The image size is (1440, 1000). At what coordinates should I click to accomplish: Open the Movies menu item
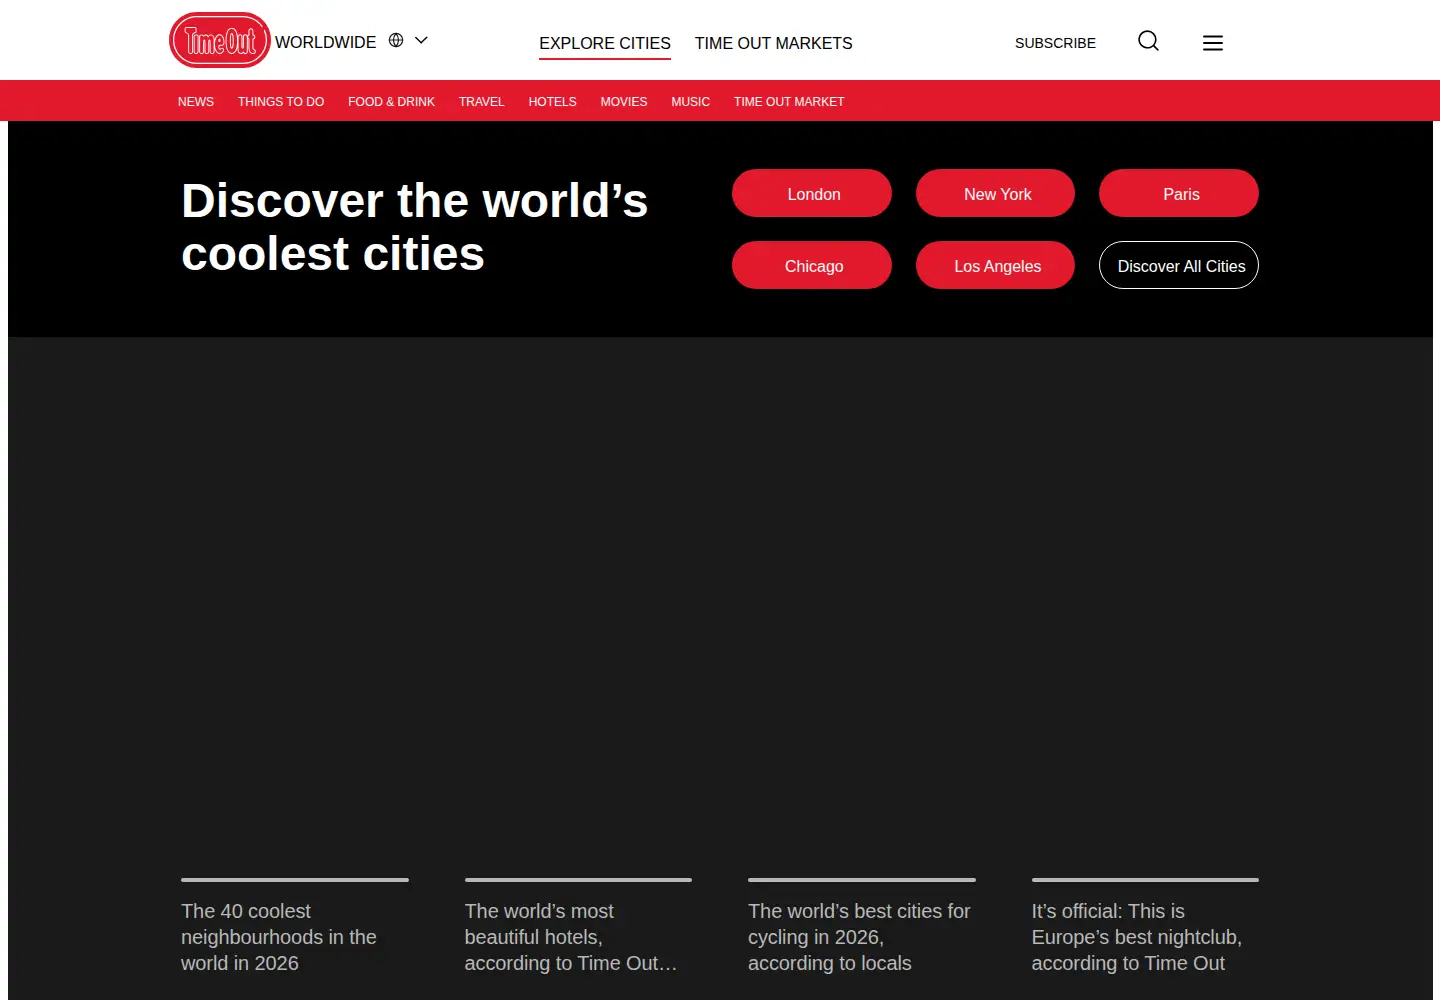click(x=624, y=102)
